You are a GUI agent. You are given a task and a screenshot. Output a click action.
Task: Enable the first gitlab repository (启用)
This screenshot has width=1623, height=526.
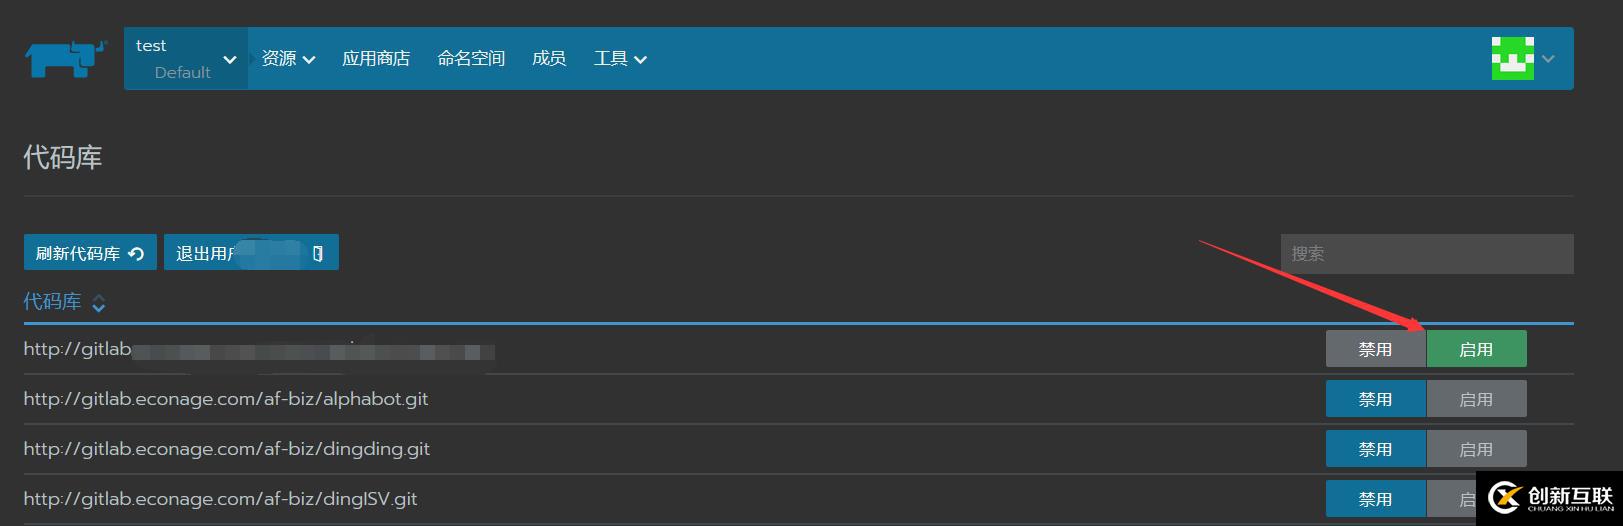click(1476, 349)
